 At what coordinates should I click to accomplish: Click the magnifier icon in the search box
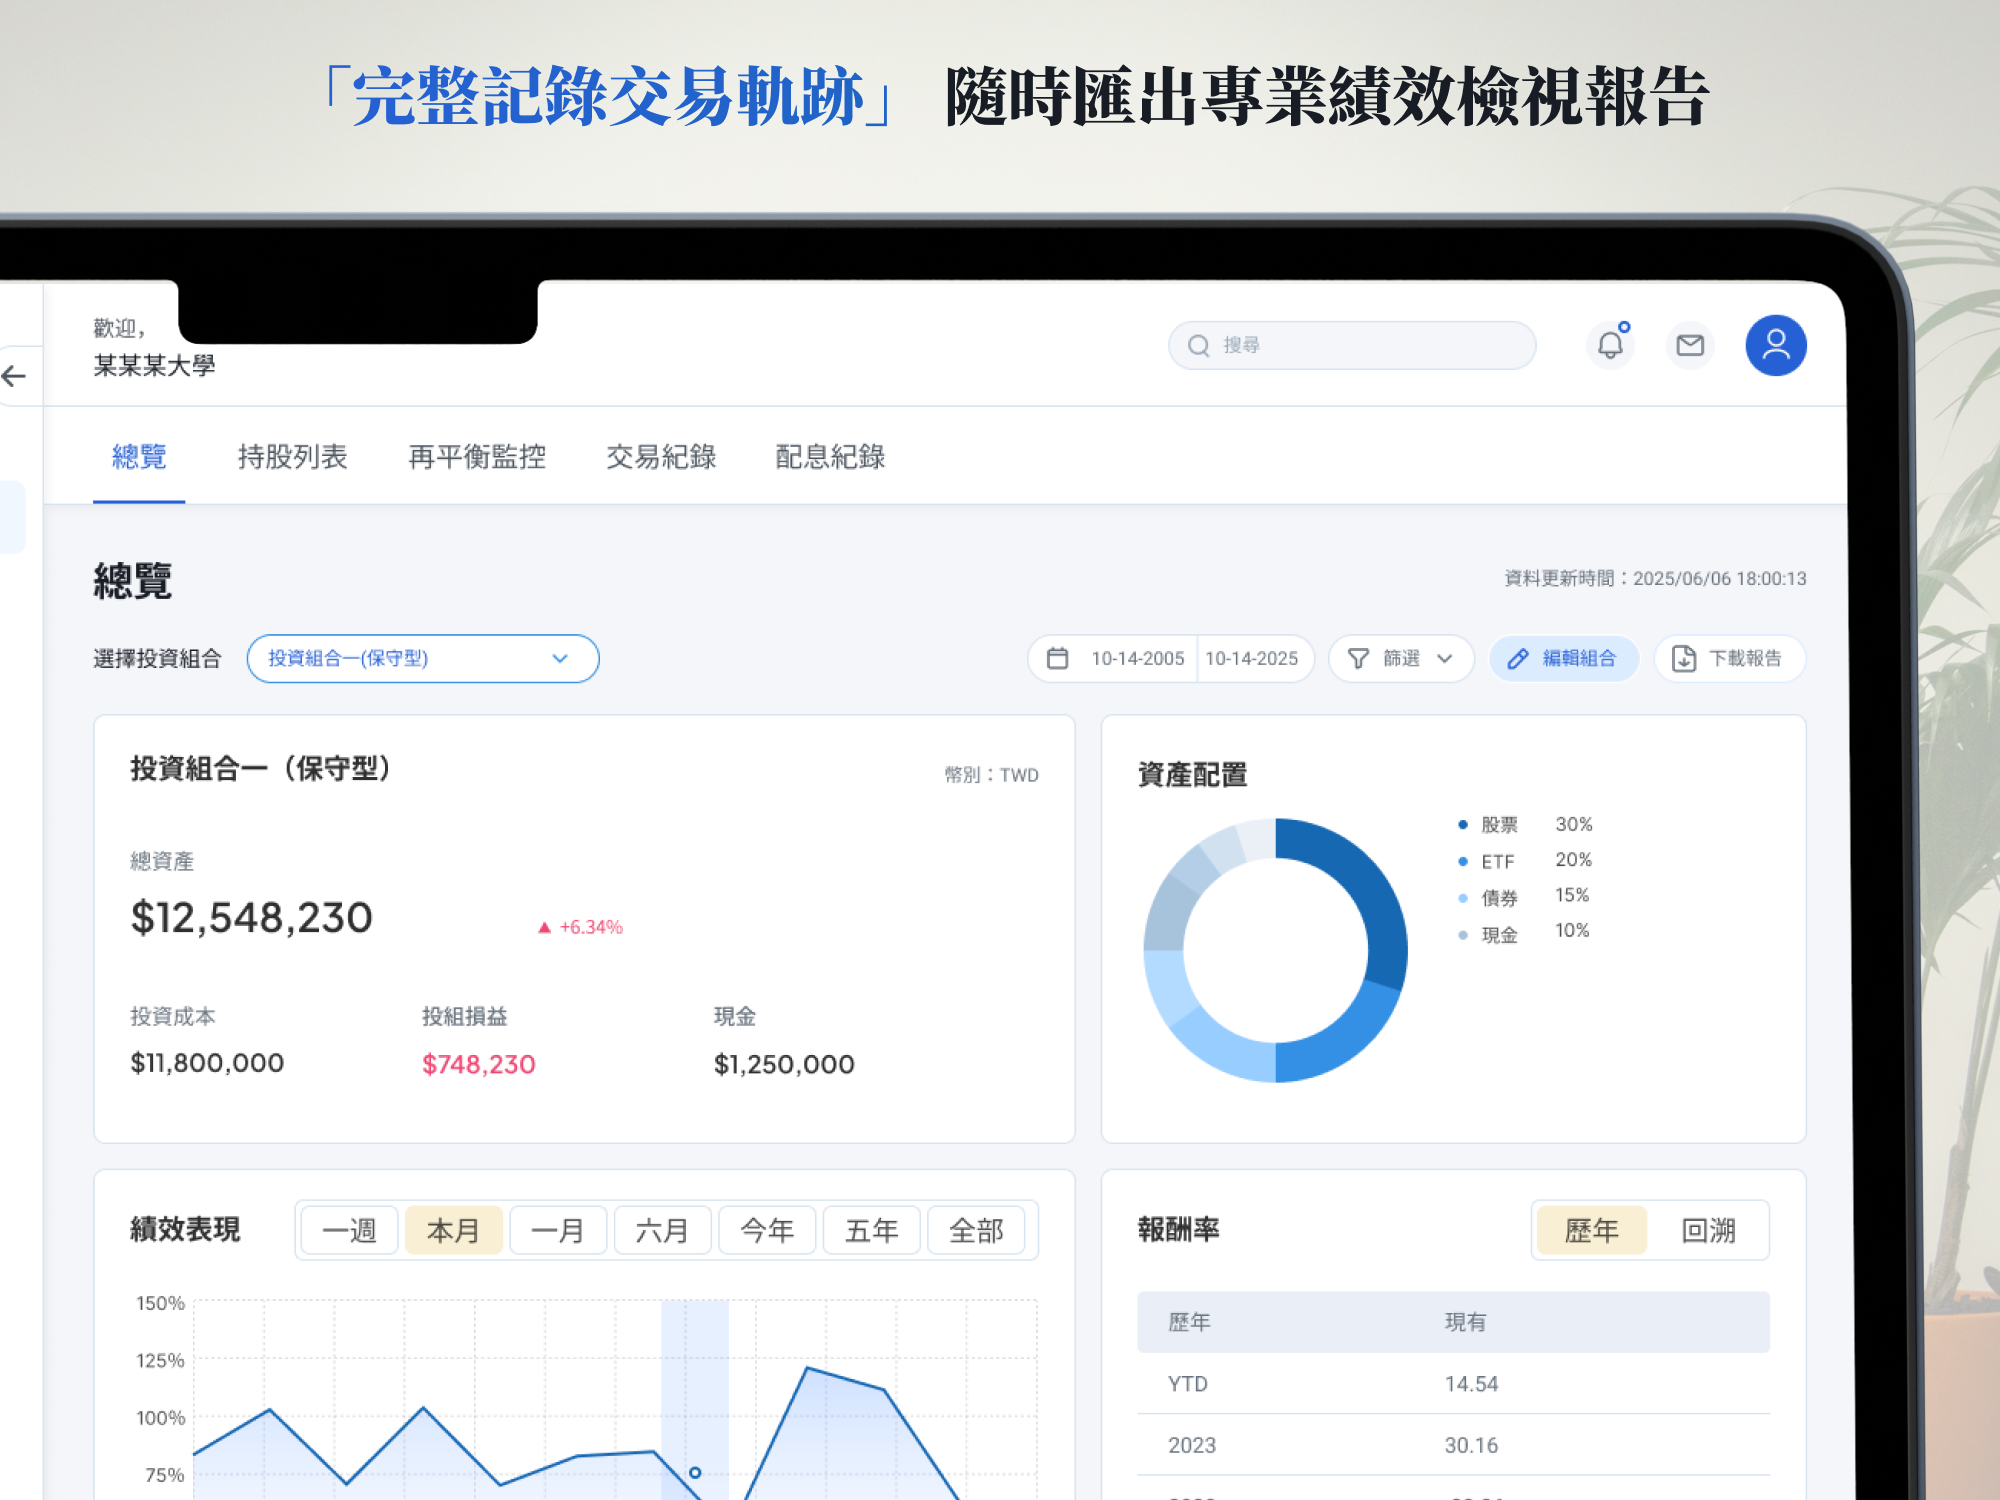click(x=1198, y=346)
